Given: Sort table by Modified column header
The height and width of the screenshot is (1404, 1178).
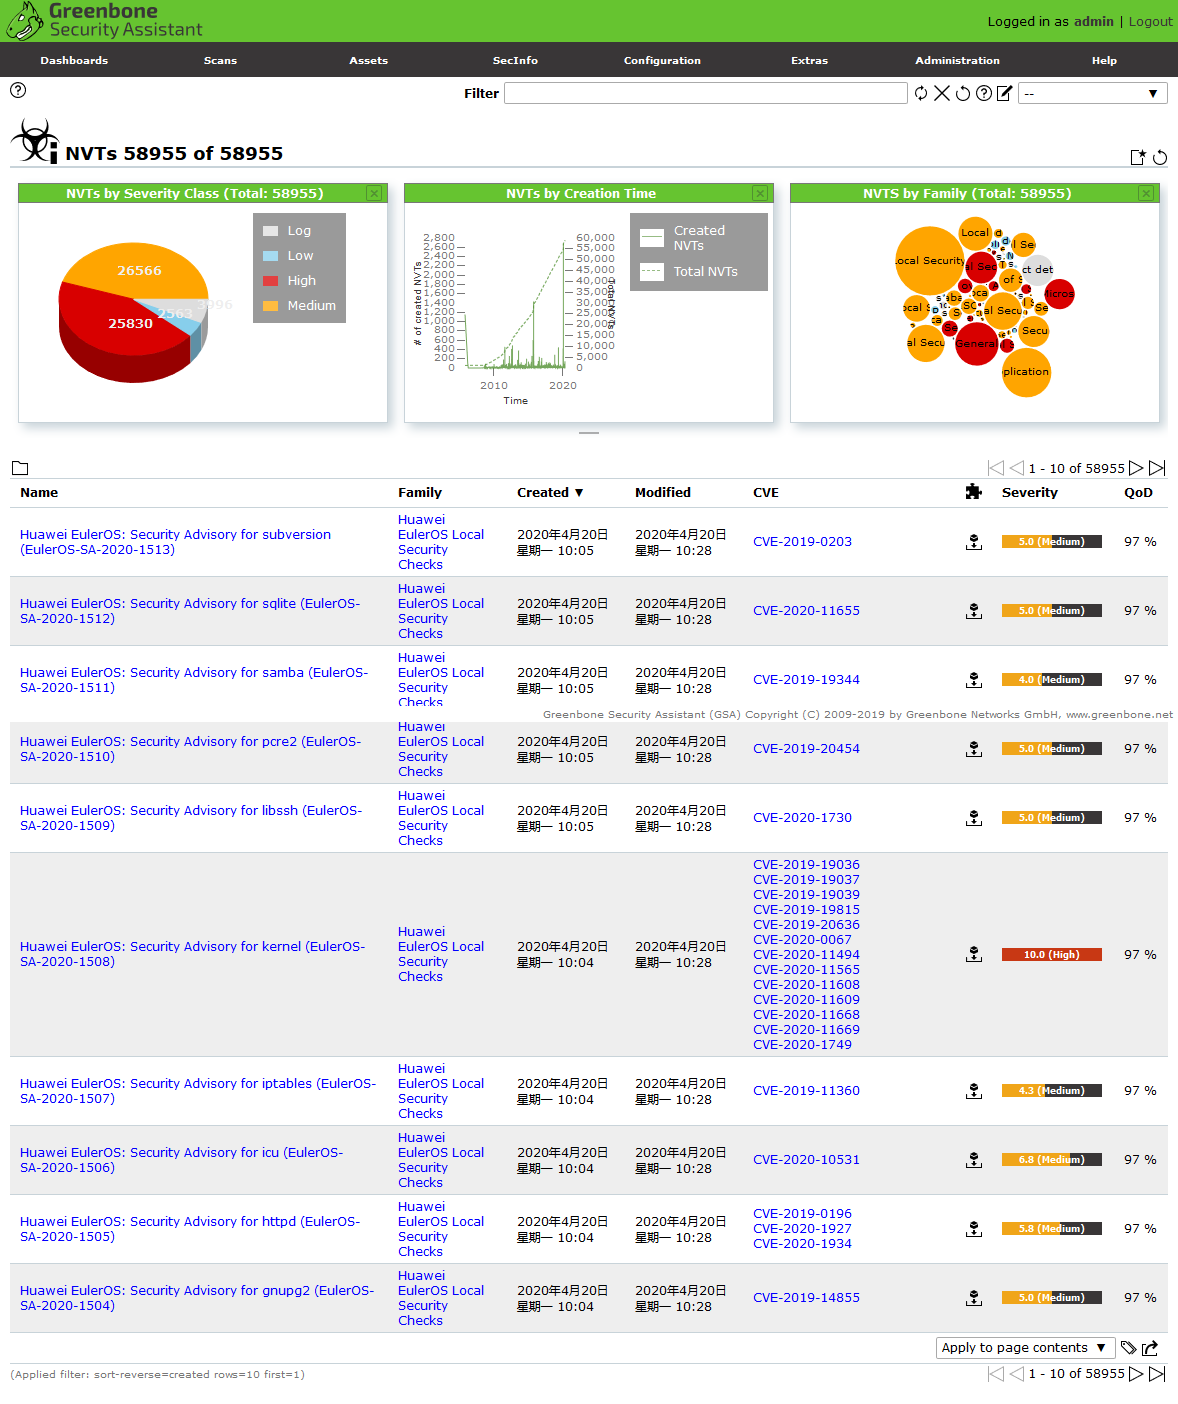Looking at the screenshot, I should point(663,493).
